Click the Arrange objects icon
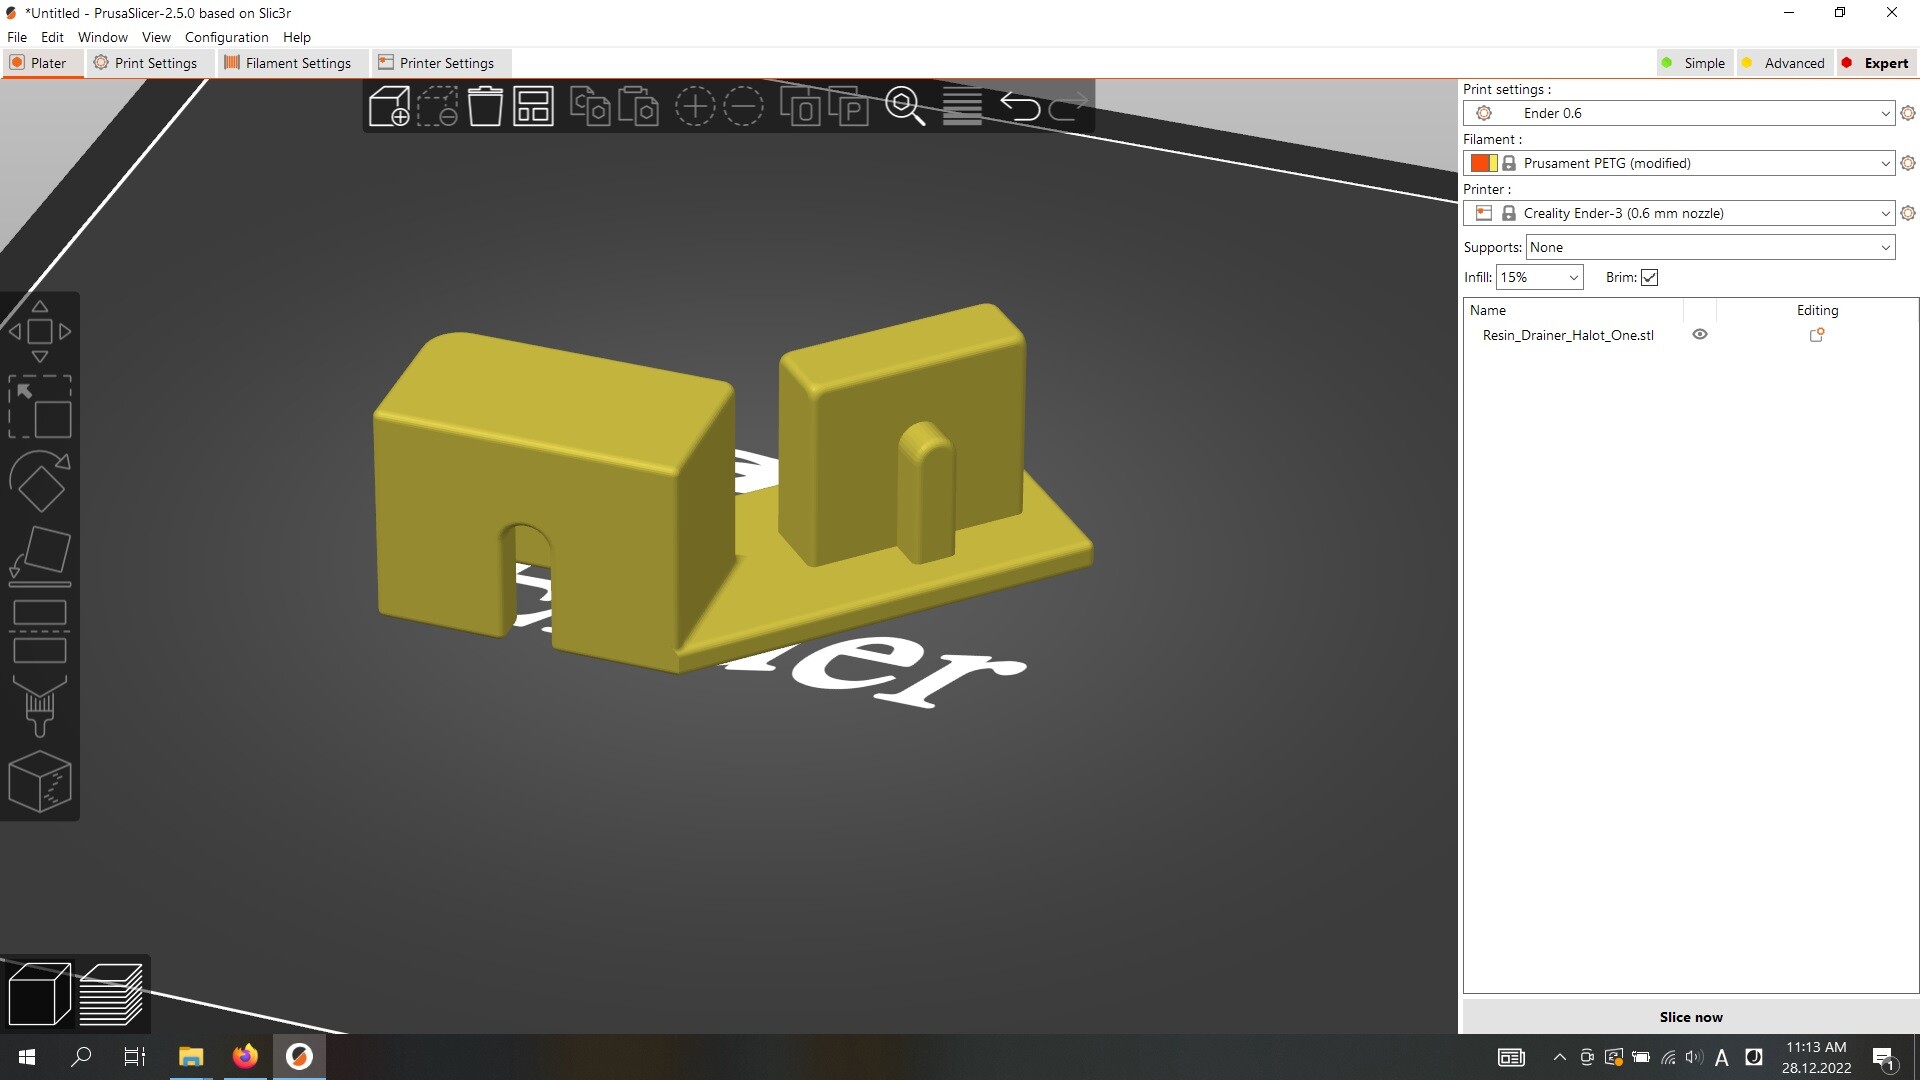The image size is (1920, 1080). [533, 106]
